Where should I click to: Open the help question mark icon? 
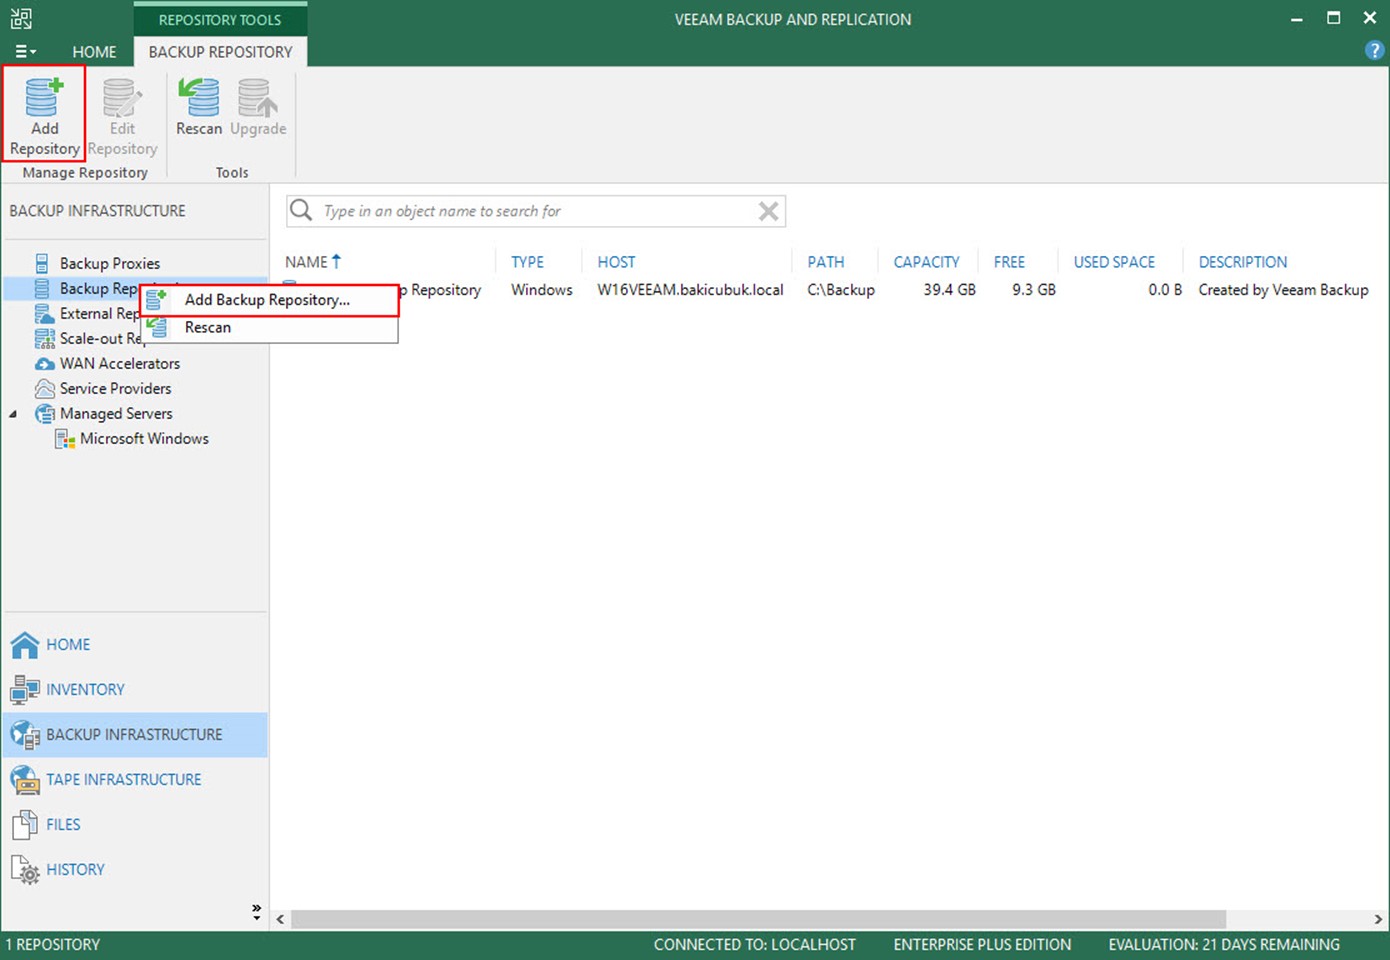pyautogui.click(x=1374, y=51)
